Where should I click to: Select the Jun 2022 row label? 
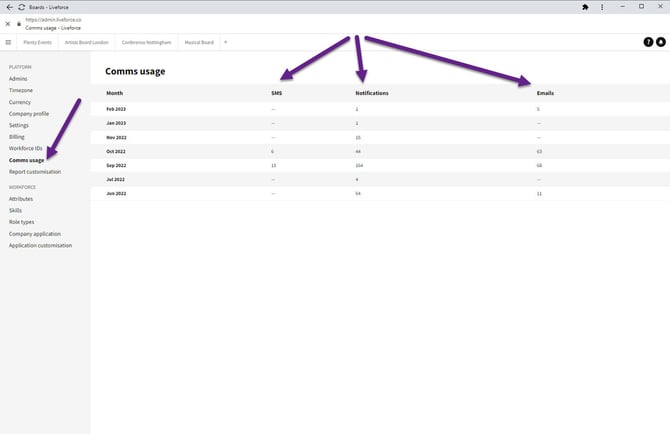tap(116, 194)
